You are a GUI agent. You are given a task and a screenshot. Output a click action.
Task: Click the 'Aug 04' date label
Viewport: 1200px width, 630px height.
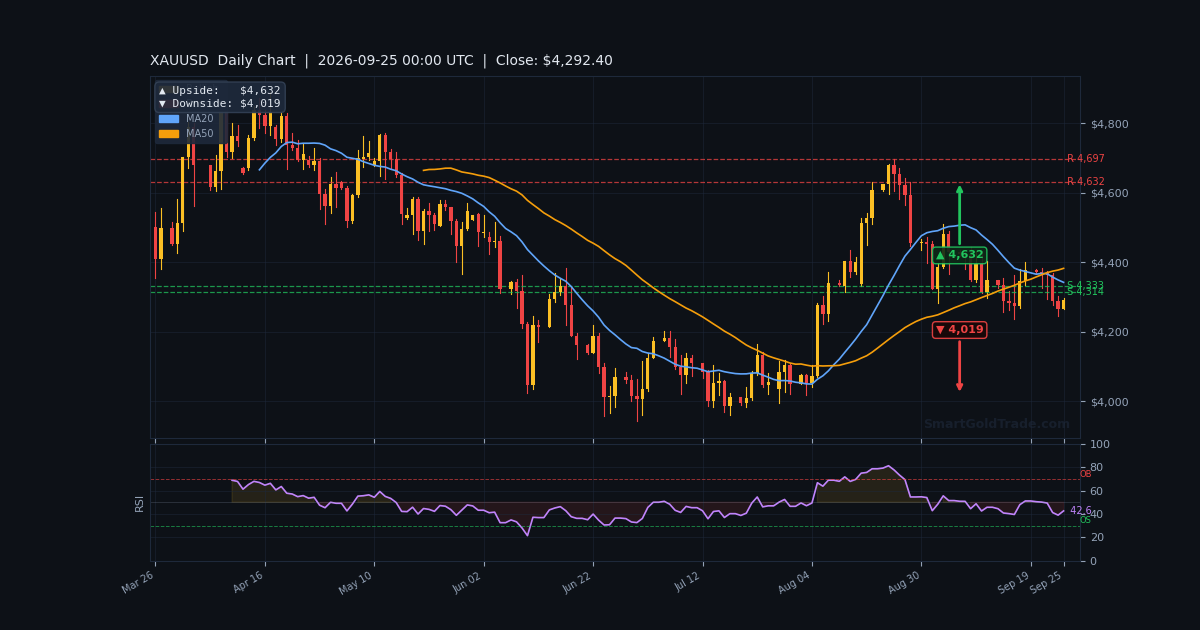pos(794,583)
